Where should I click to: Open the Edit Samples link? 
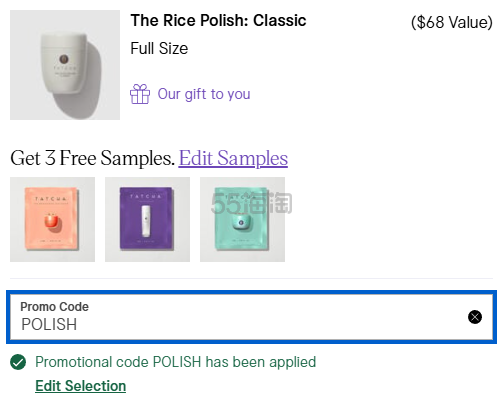pos(233,158)
